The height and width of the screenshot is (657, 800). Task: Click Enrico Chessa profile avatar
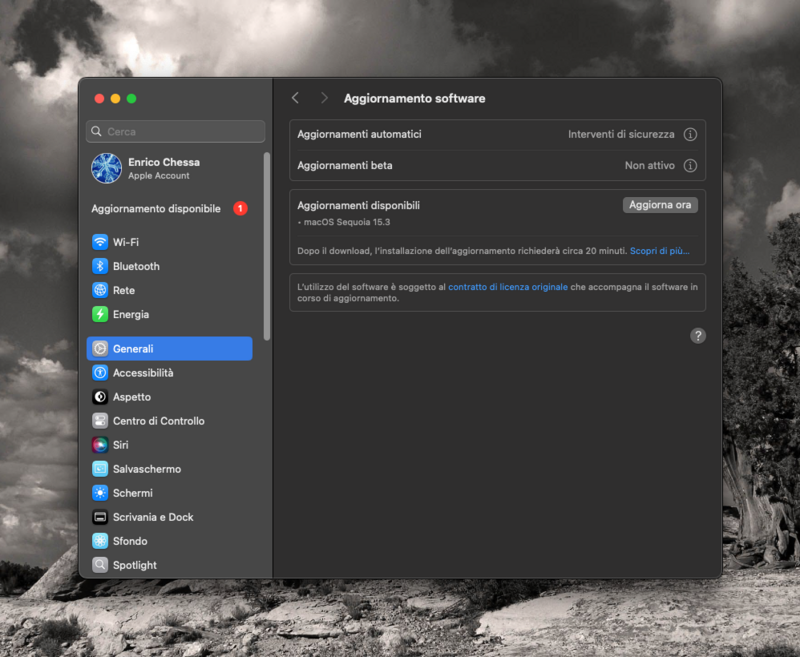tap(107, 168)
